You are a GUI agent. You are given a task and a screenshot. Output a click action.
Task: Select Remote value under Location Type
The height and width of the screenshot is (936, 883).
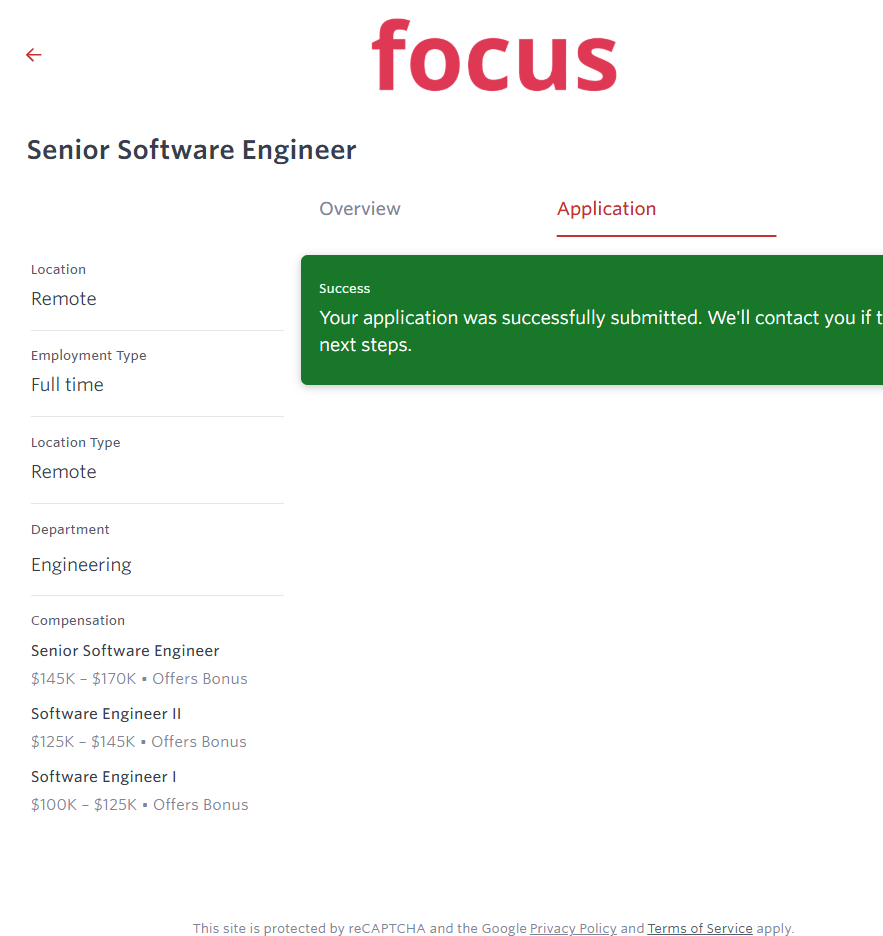[64, 472]
